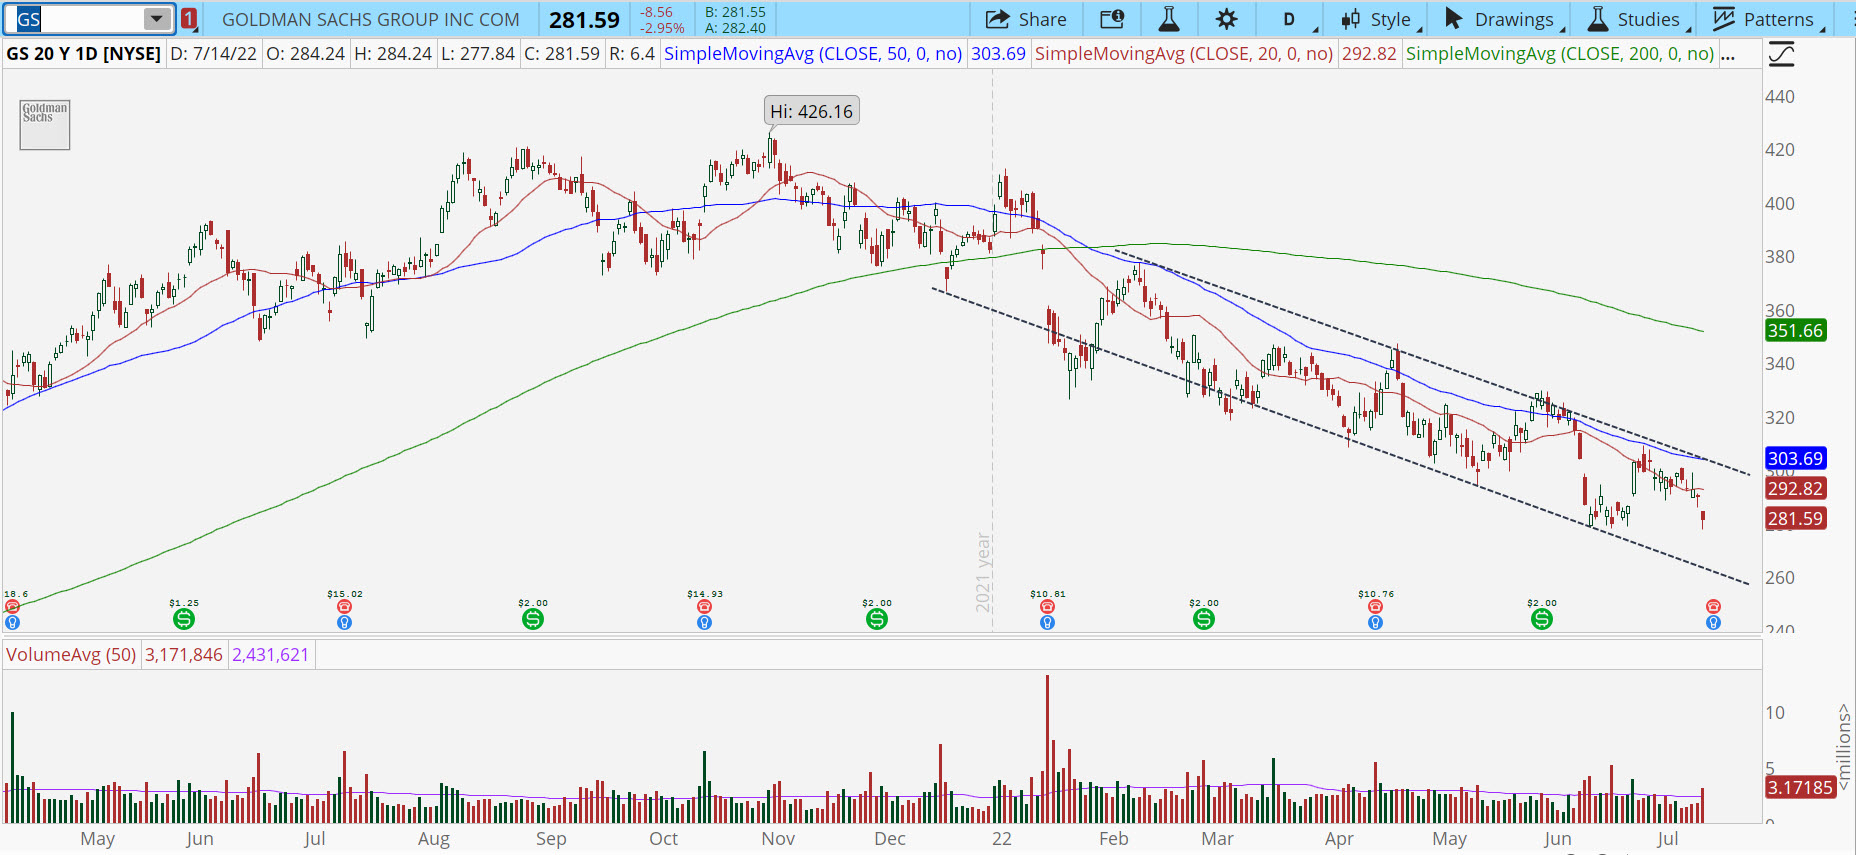Click the red alert badge beside the symbol box
Viewport: 1856px width, 855px height.
(x=189, y=19)
